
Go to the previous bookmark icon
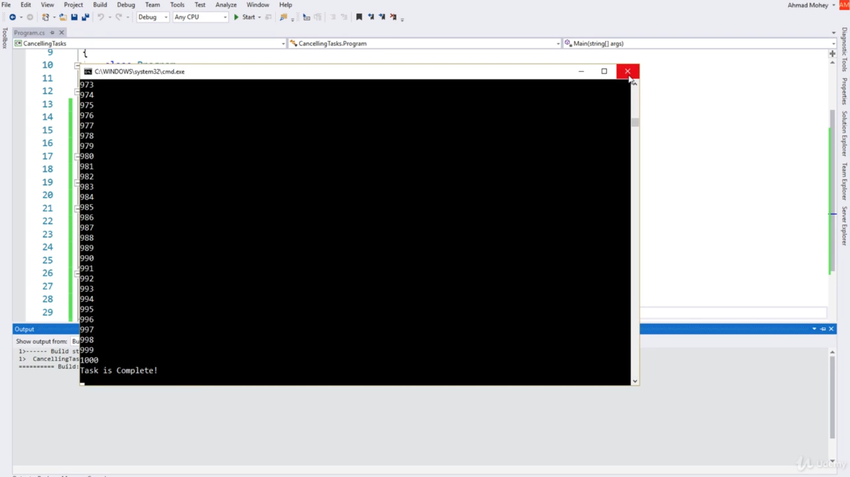pyautogui.click(x=371, y=17)
